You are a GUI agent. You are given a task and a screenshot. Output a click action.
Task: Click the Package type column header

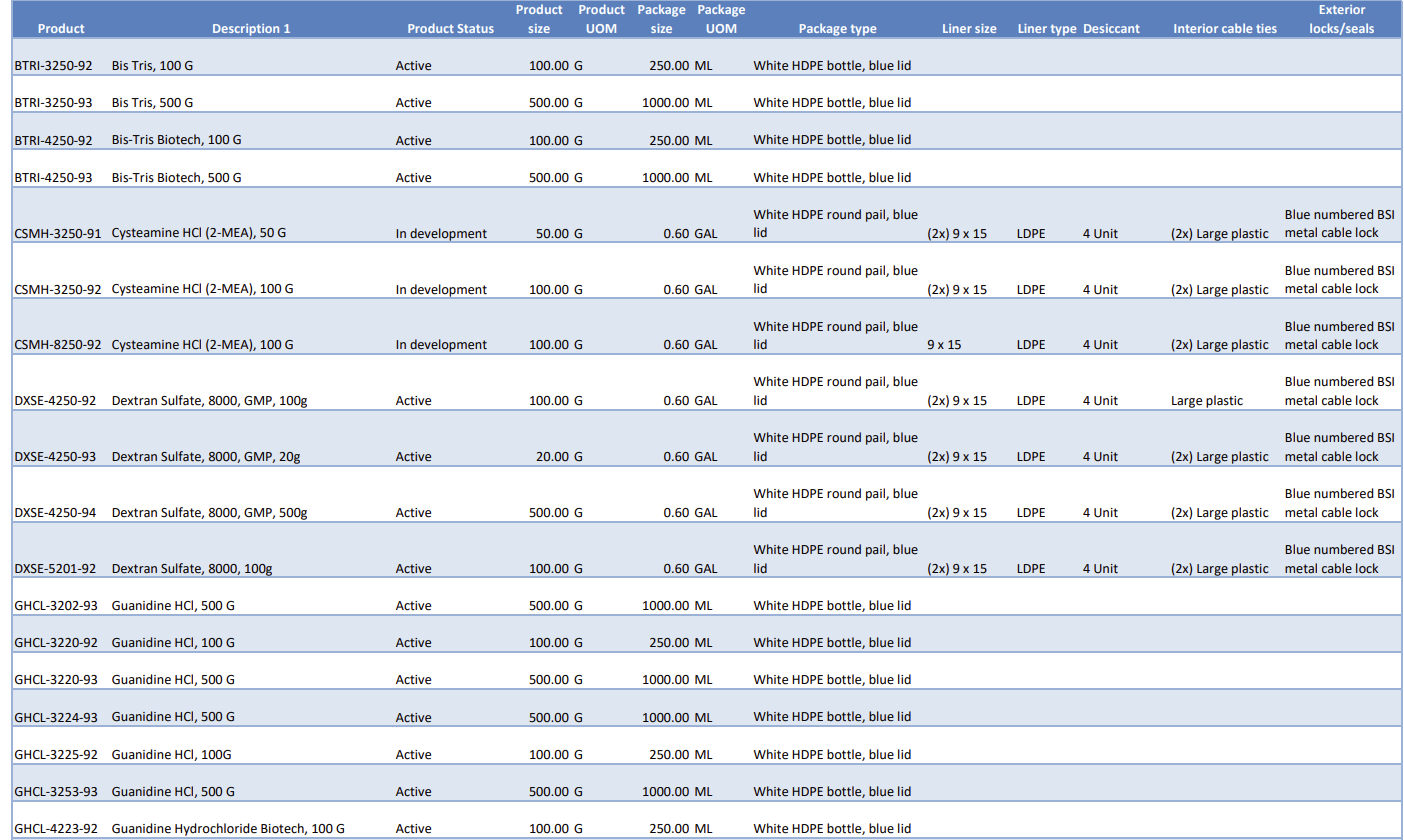tap(837, 29)
